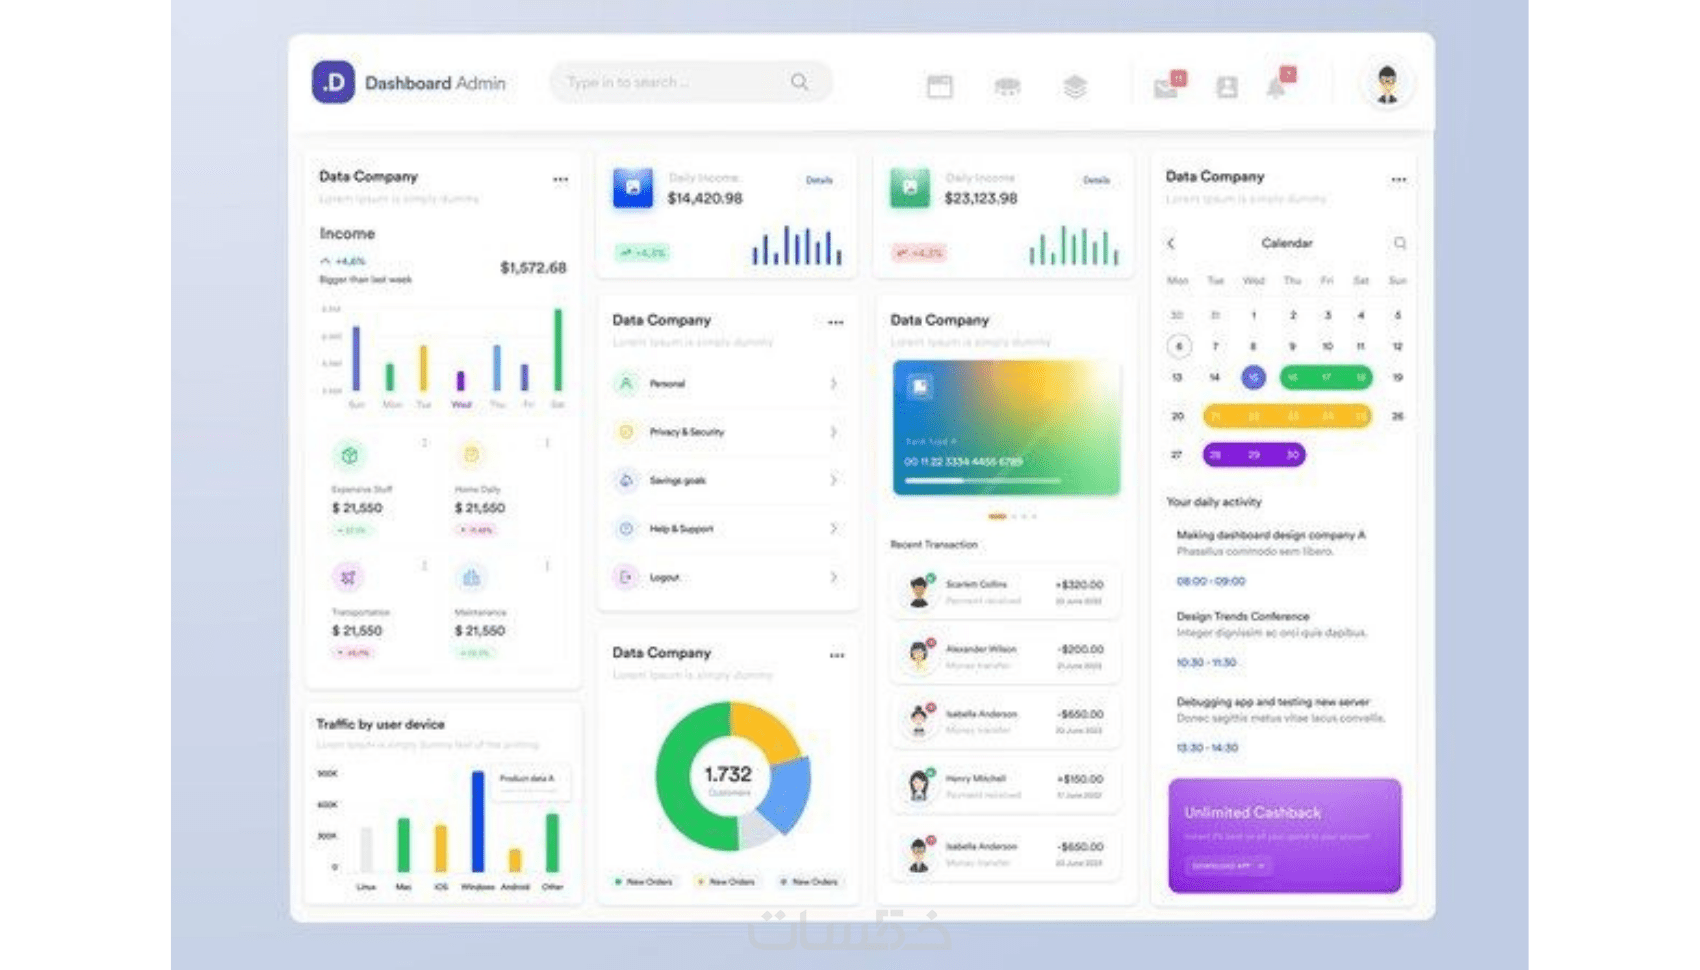Click Download App button on Cashback banner
Viewport: 1700px width, 970px height.
click(x=1228, y=866)
